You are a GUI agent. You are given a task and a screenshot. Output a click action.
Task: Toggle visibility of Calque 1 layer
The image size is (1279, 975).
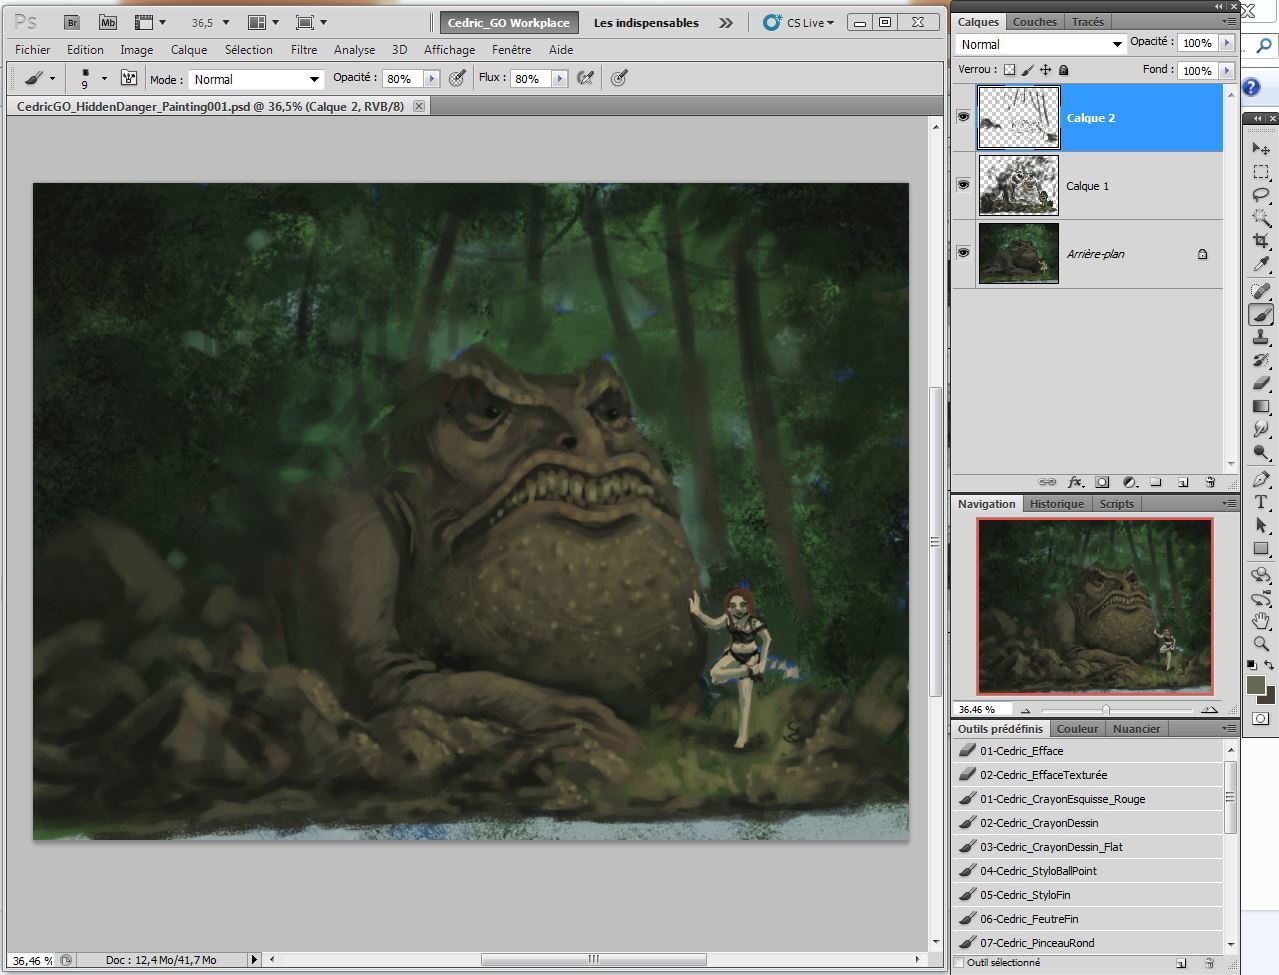point(963,185)
